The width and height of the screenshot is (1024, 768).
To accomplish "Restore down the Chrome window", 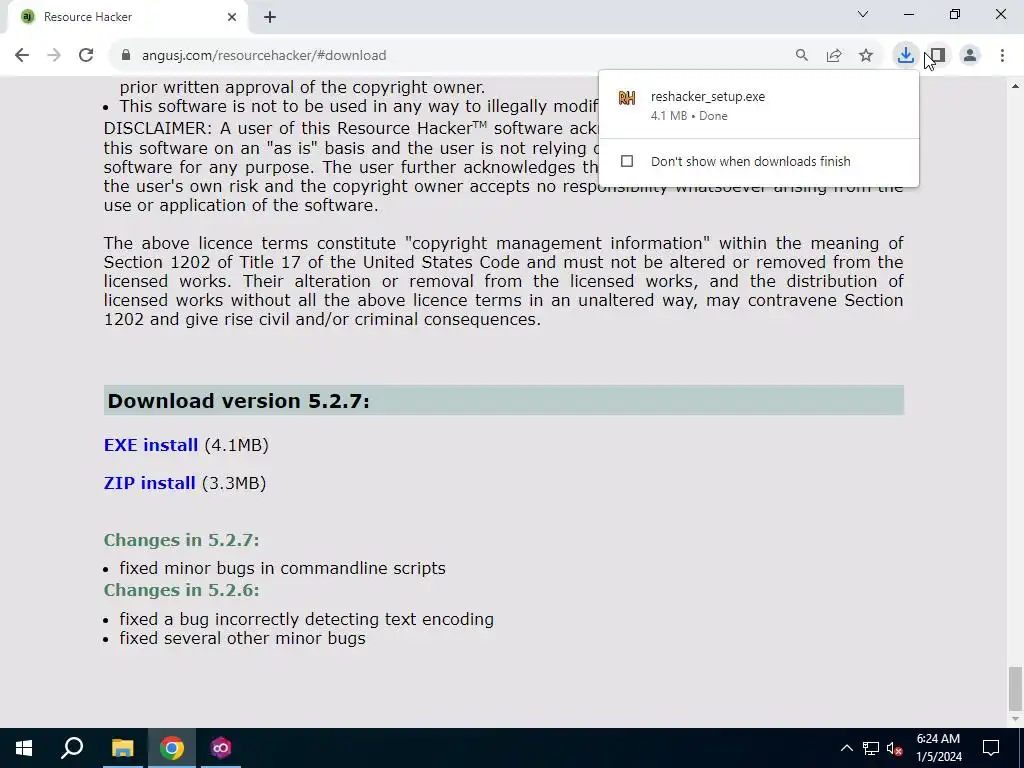I will pyautogui.click(x=955, y=14).
